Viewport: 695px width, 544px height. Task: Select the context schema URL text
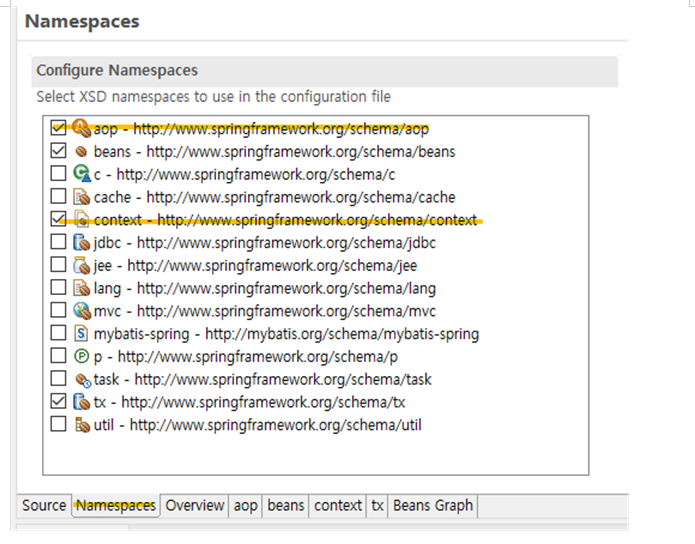pos(317,220)
